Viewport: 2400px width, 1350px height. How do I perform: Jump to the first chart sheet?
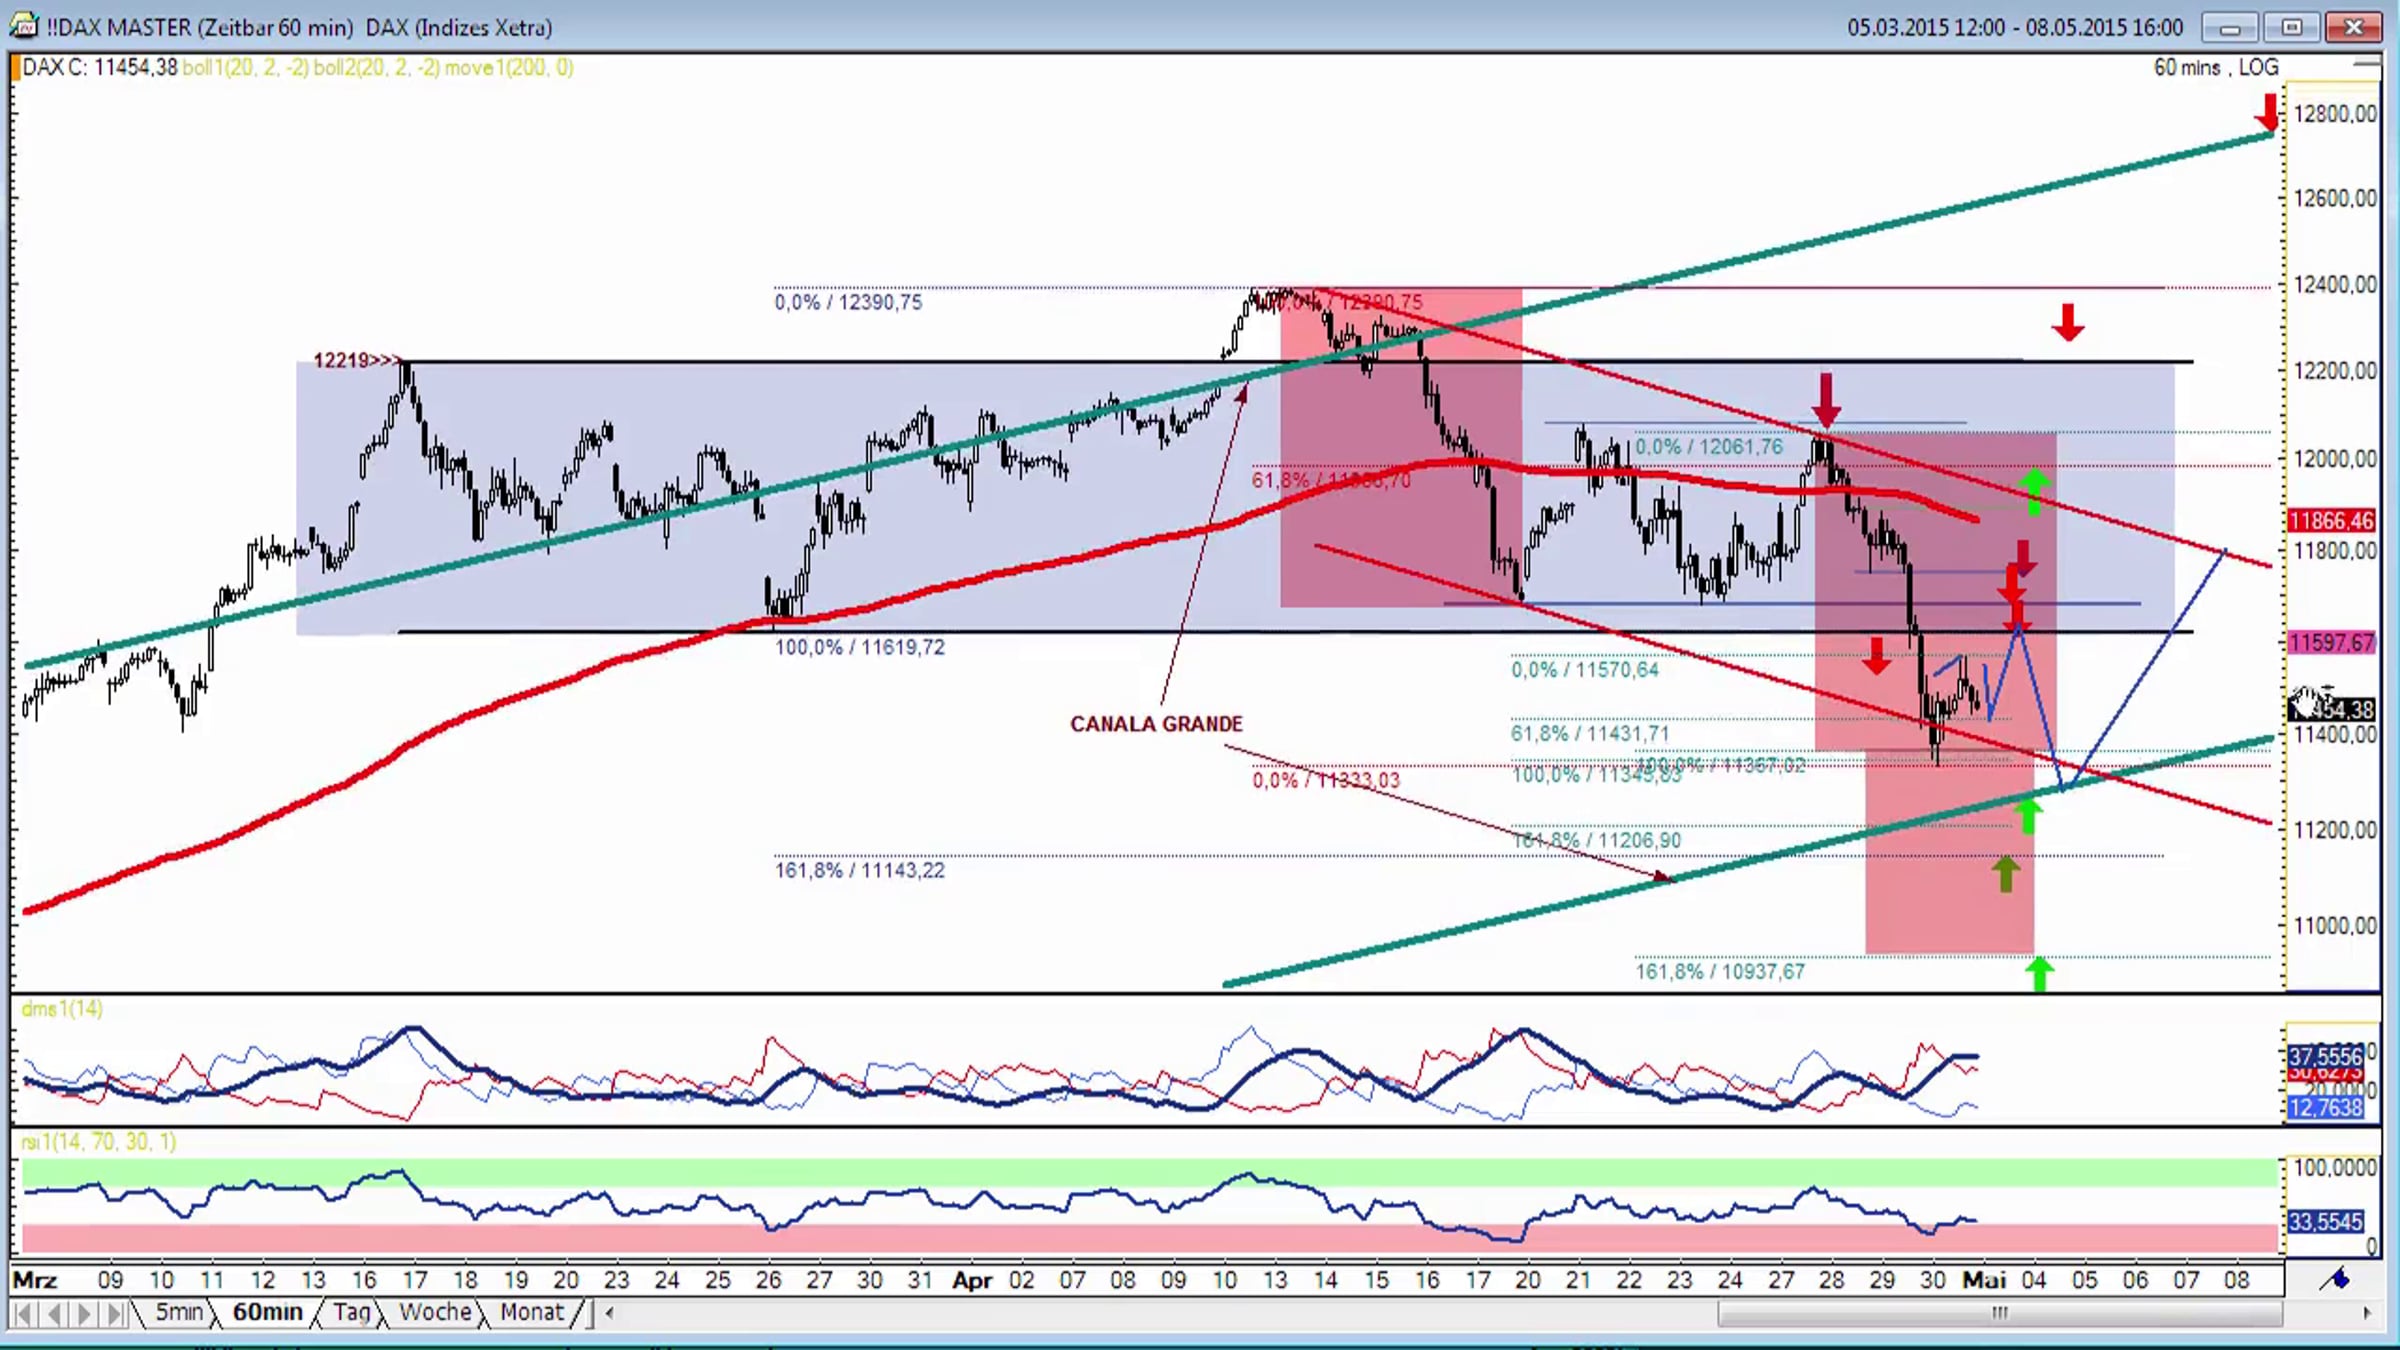(23, 1313)
